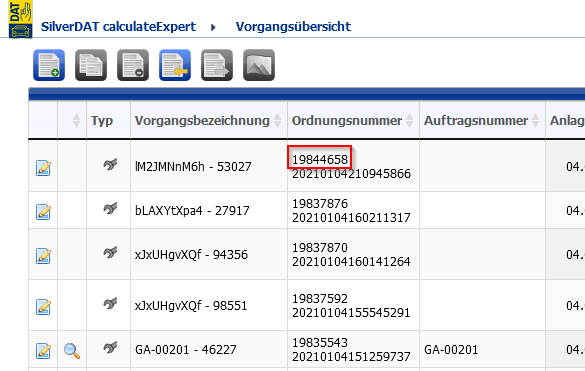The width and height of the screenshot is (585, 371).
Task: Select text xJxUHgvXQf - 98551
Action: [x=191, y=306]
